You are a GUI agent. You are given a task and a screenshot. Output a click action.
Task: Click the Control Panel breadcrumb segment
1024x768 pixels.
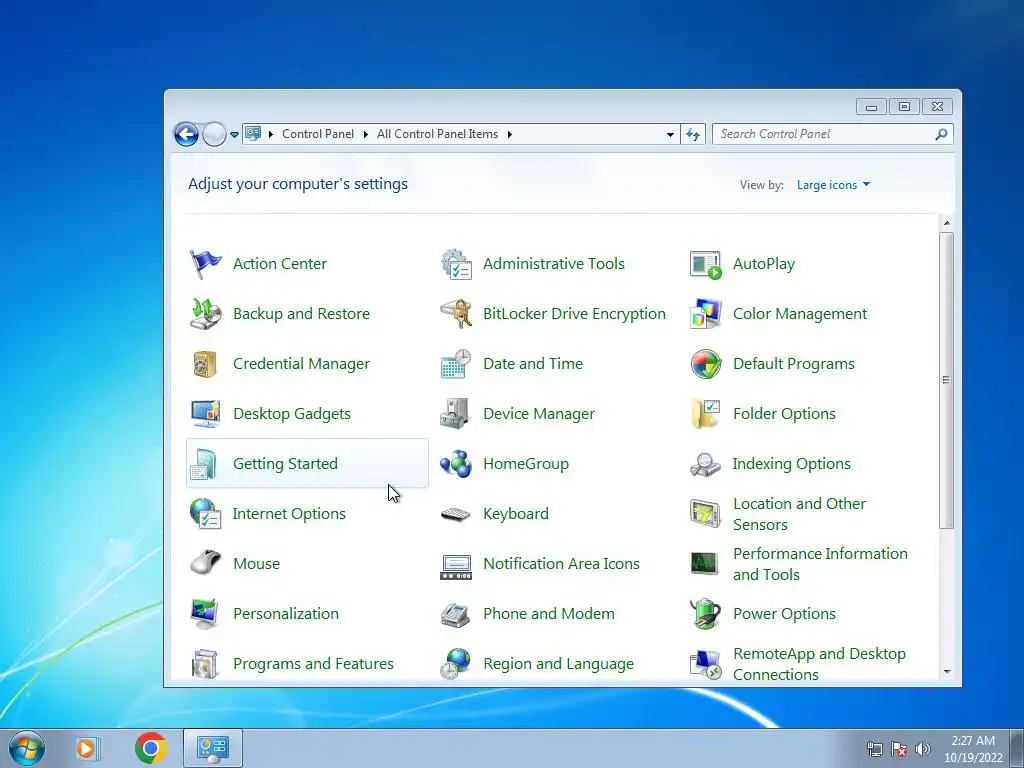point(317,134)
